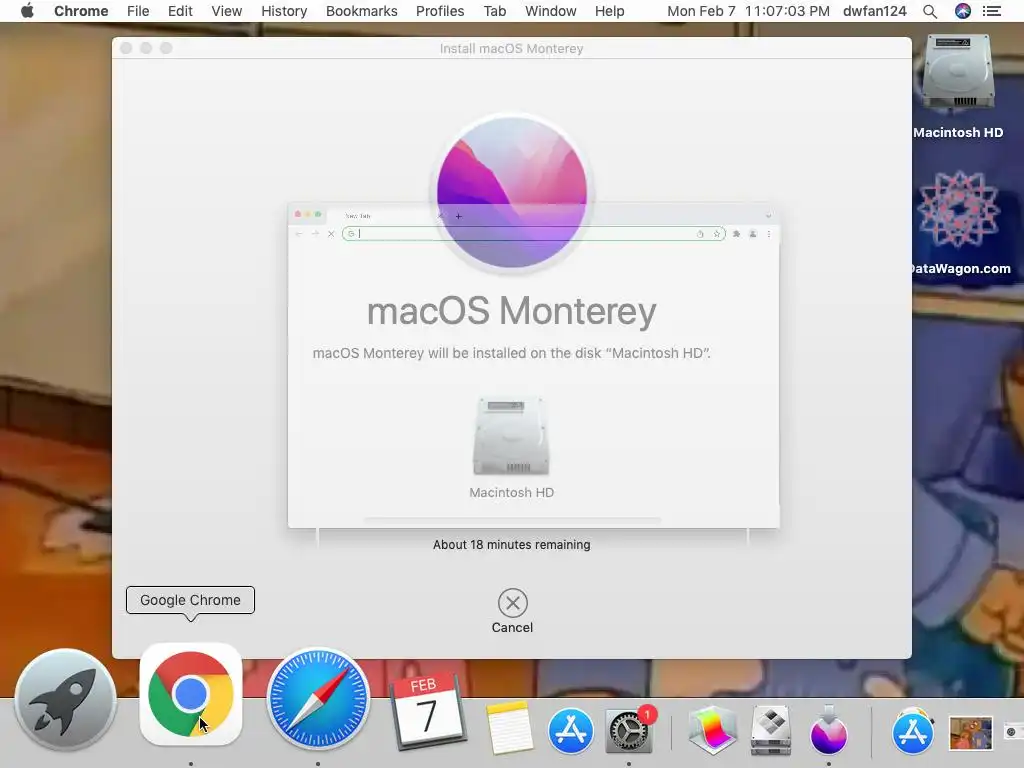1024x768 pixels.
Task: Open Chrome's Extensions puzzle icon
Action: point(737,234)
